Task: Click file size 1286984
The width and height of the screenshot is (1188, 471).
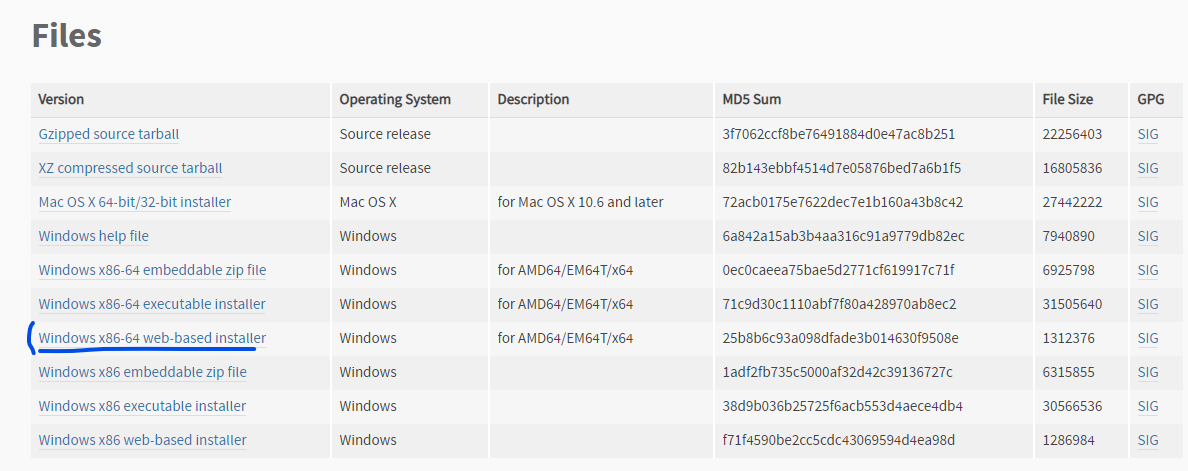Action: (1069, 440)
